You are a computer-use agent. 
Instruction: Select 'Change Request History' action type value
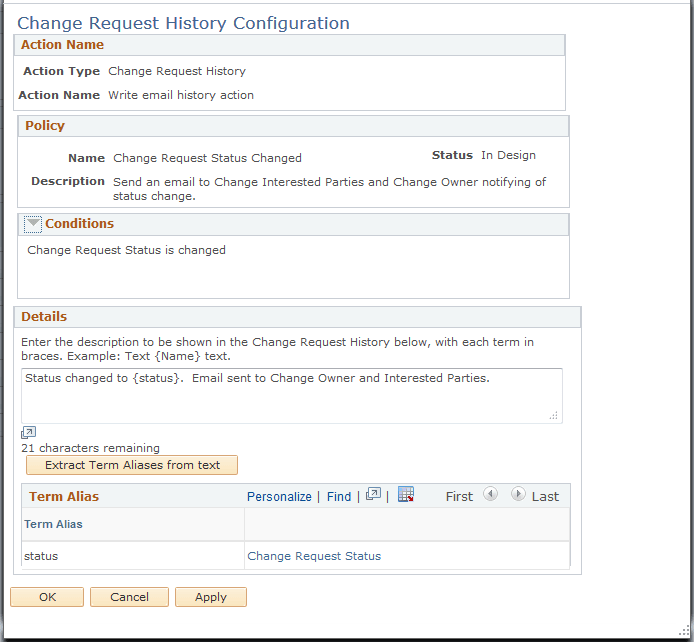(177, 71)
